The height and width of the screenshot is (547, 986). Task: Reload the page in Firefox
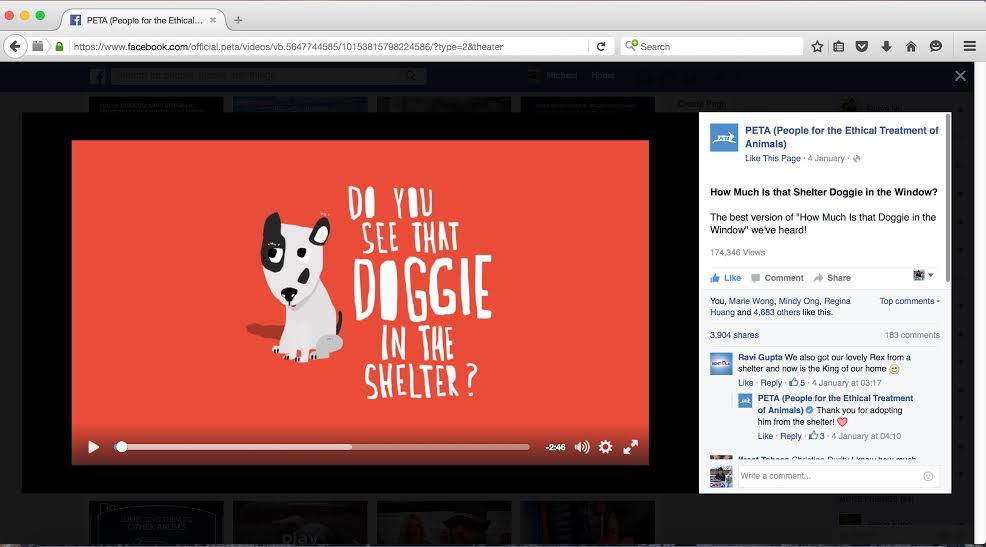click(x=601, y=47)
